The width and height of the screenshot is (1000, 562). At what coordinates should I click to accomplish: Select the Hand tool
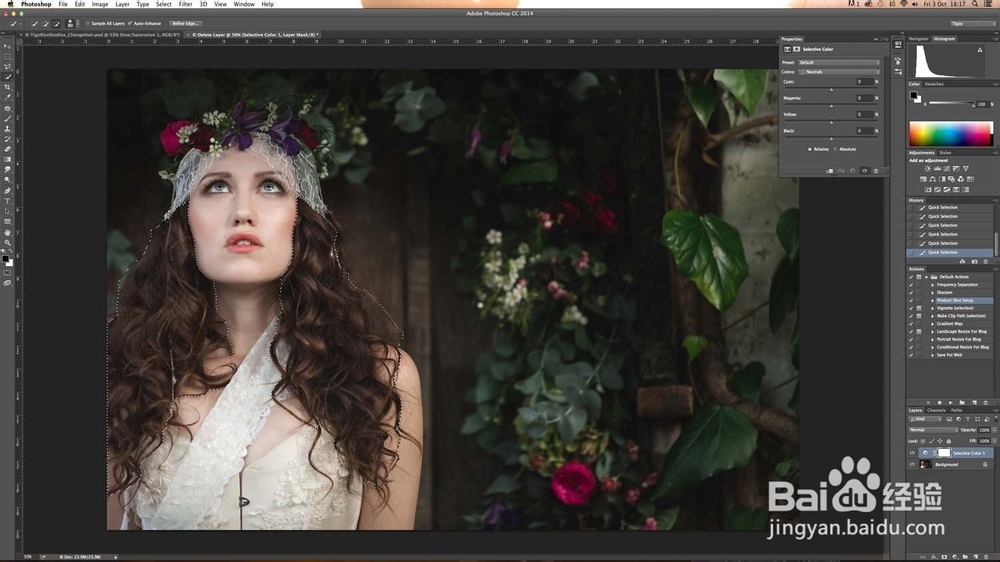coord(8,233)
